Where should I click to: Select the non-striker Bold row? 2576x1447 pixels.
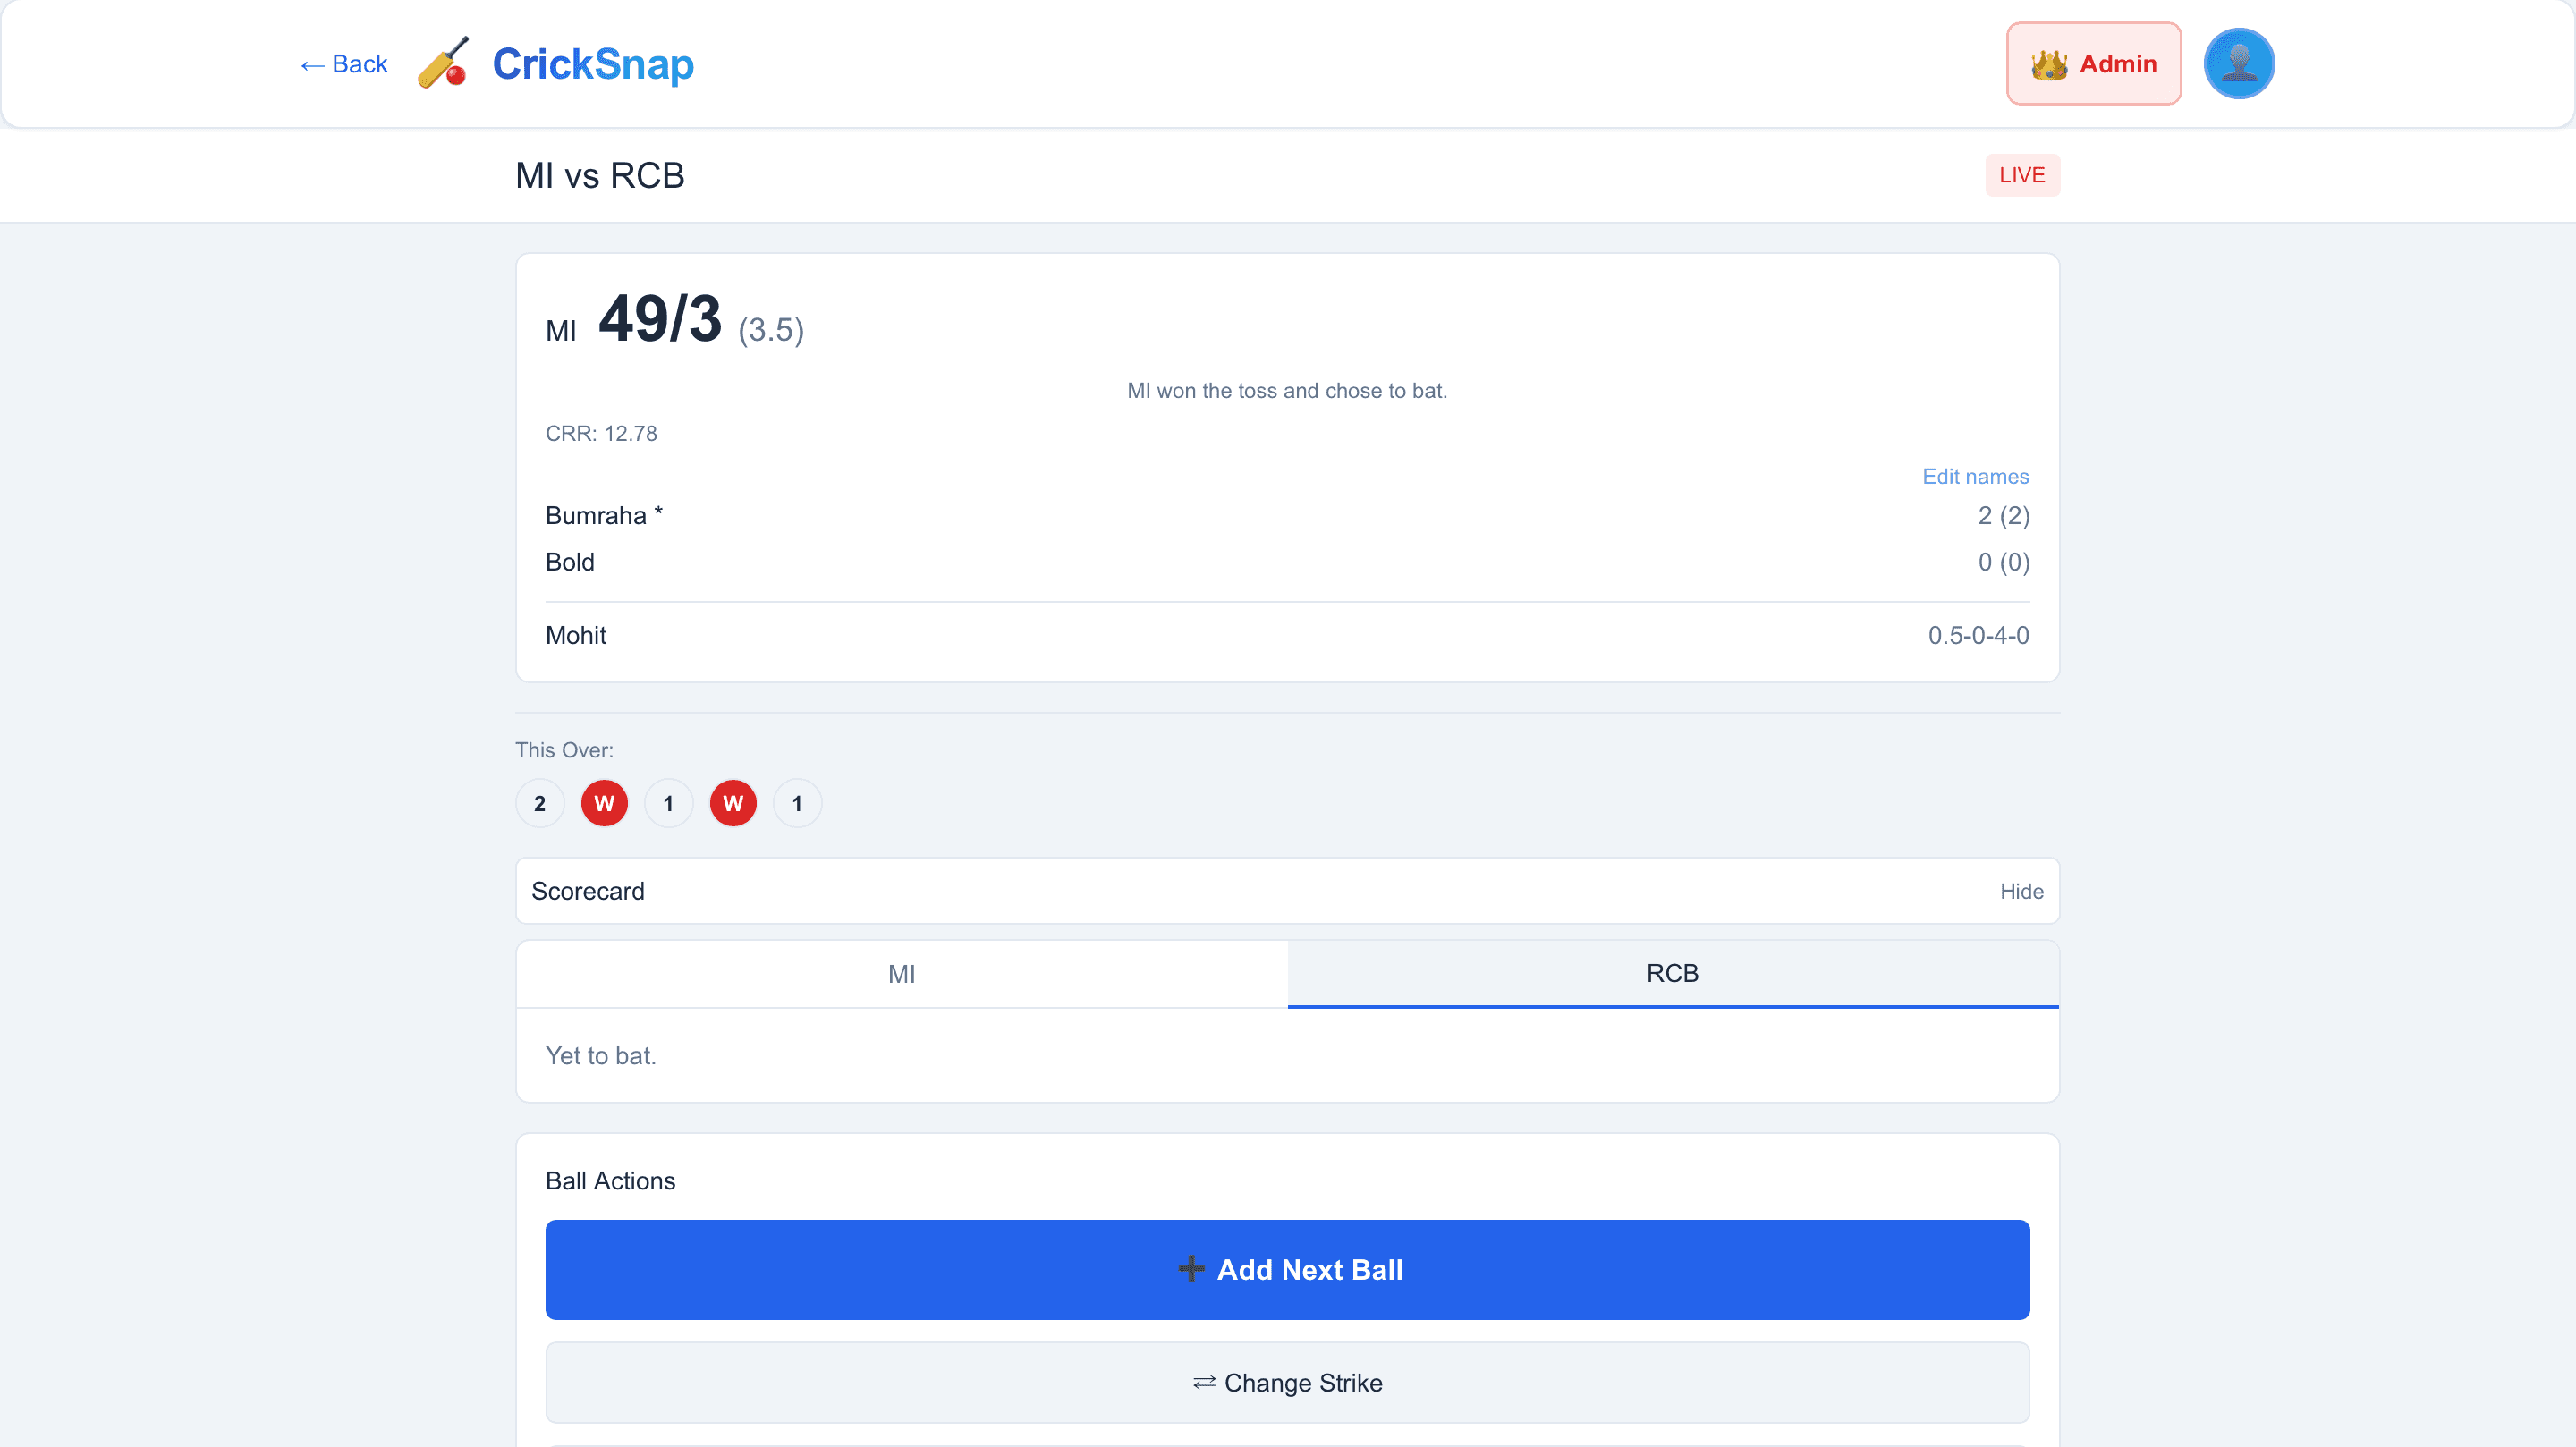pos(1287,562)
